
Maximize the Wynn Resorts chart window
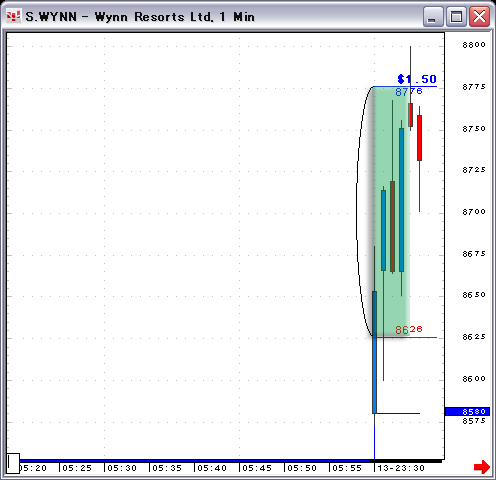(x=456, y=16)
